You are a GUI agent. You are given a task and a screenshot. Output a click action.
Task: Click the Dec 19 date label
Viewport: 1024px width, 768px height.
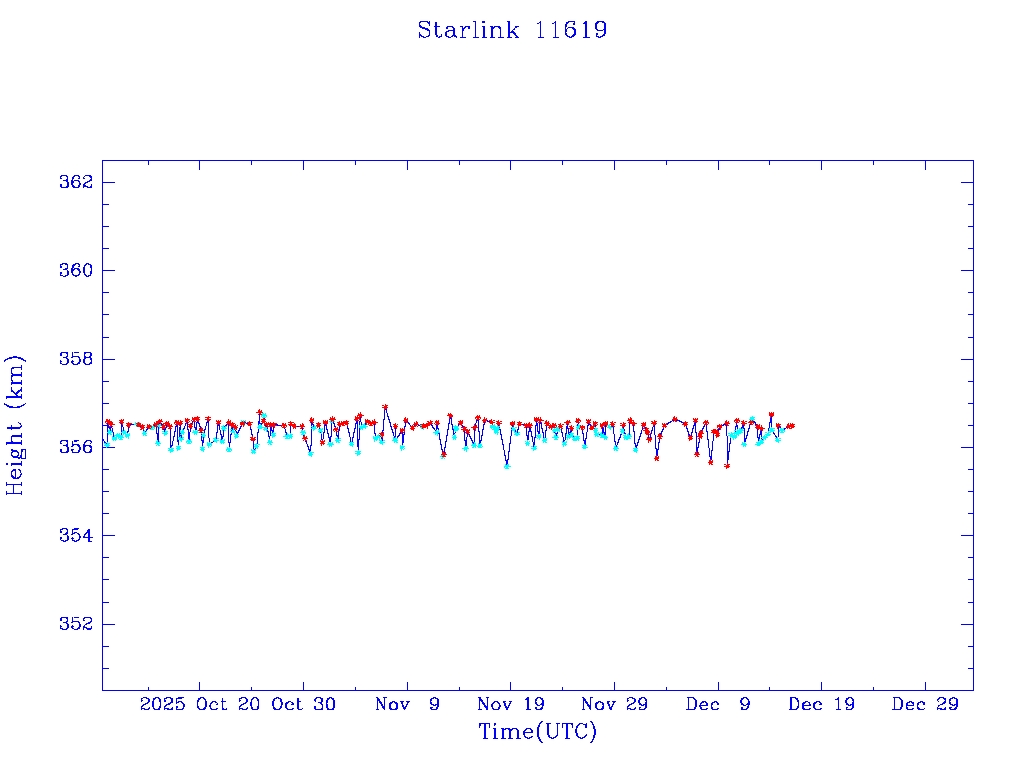(820, 704)
